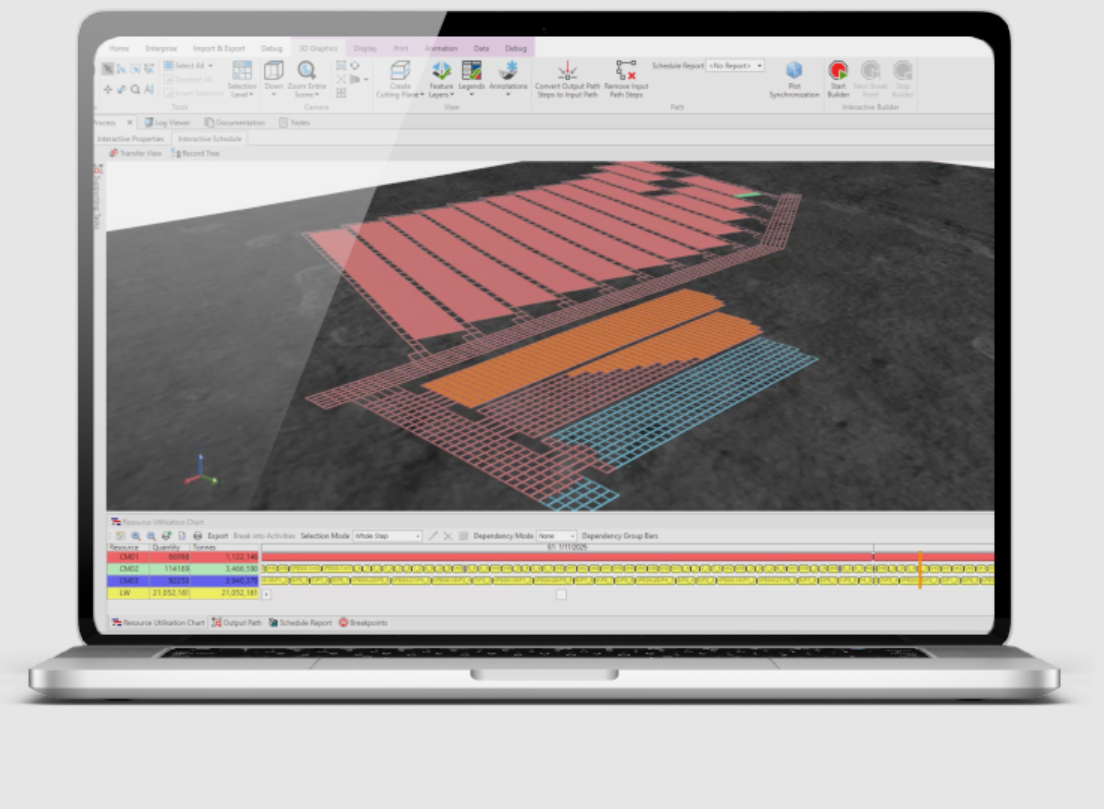
Task: Open the Print contextual tab
Action: (x=401, y=49)
